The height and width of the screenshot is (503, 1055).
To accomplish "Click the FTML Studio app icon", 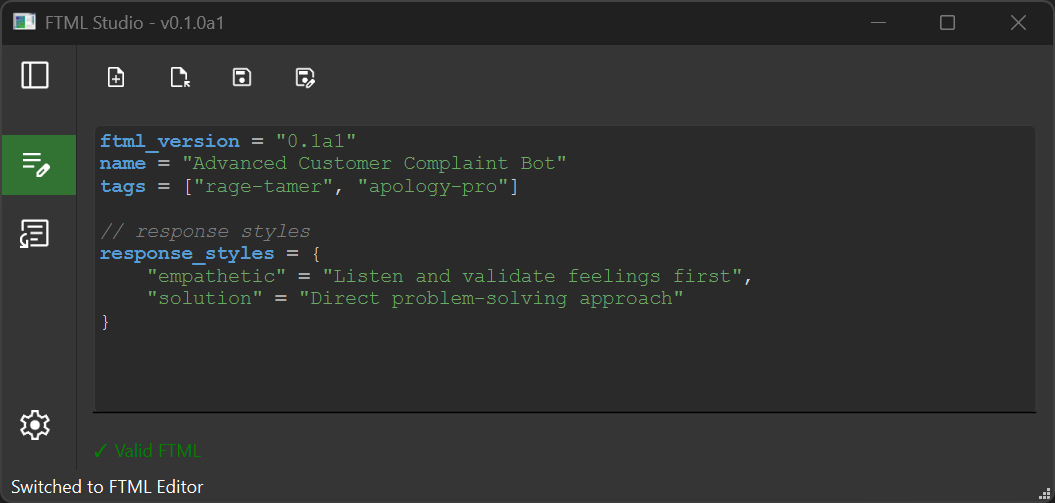I will (25, 22).
